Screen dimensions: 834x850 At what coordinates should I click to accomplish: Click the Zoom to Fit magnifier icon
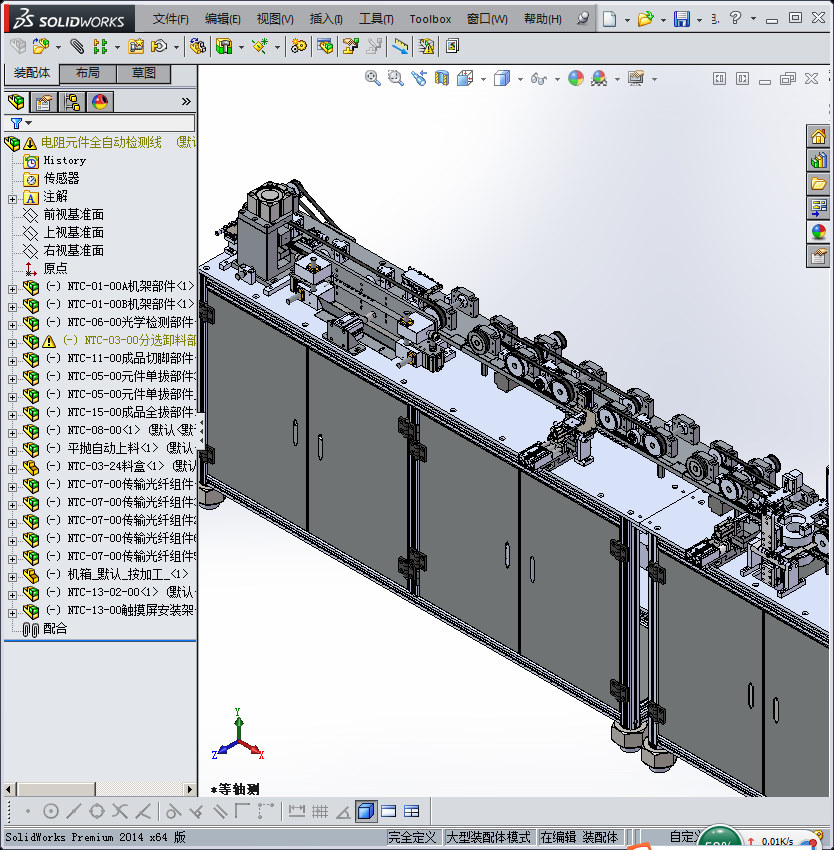point(372,78)
